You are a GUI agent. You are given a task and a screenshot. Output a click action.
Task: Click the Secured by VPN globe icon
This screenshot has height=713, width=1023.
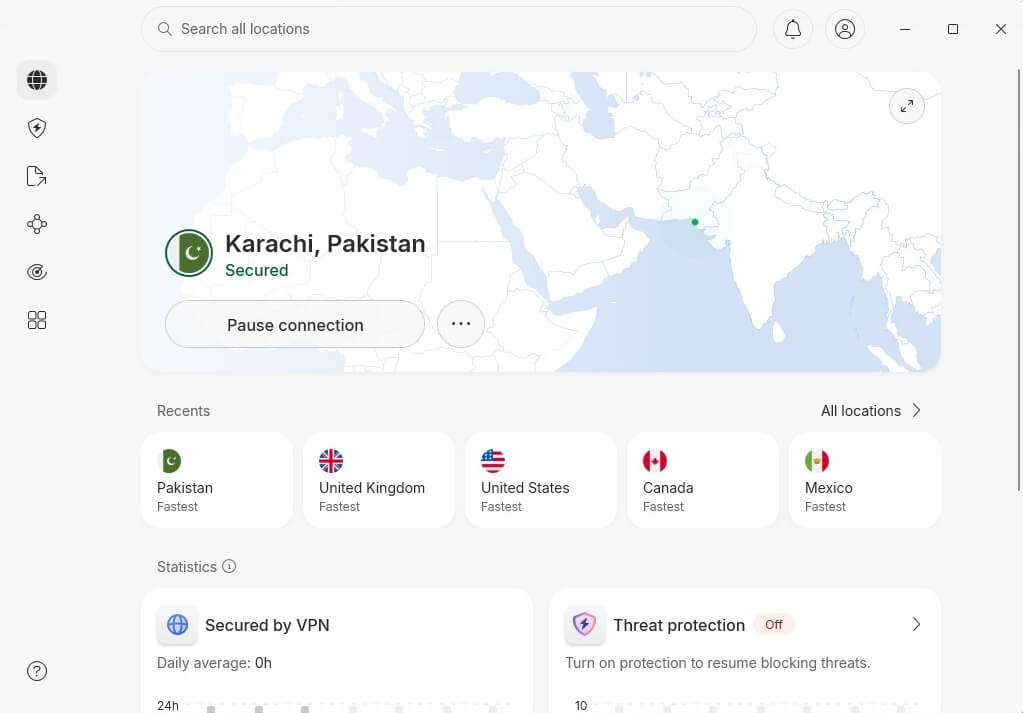click(177, 625)
